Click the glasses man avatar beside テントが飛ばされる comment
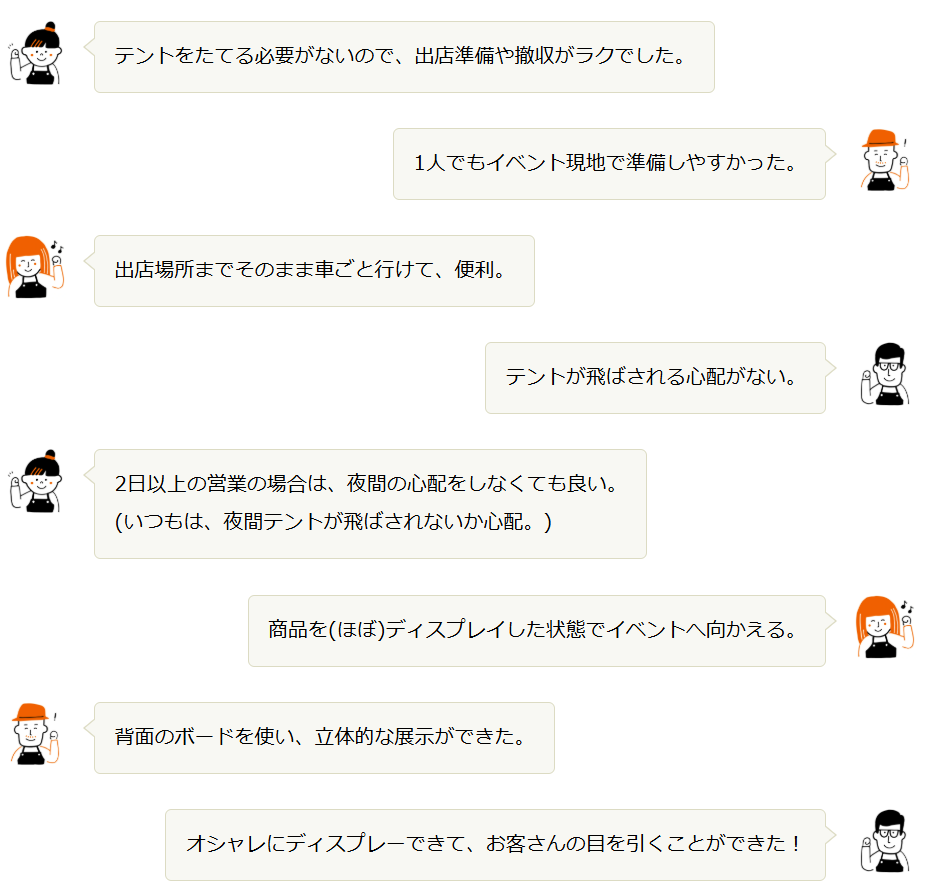927x896 pixels. 884,375
